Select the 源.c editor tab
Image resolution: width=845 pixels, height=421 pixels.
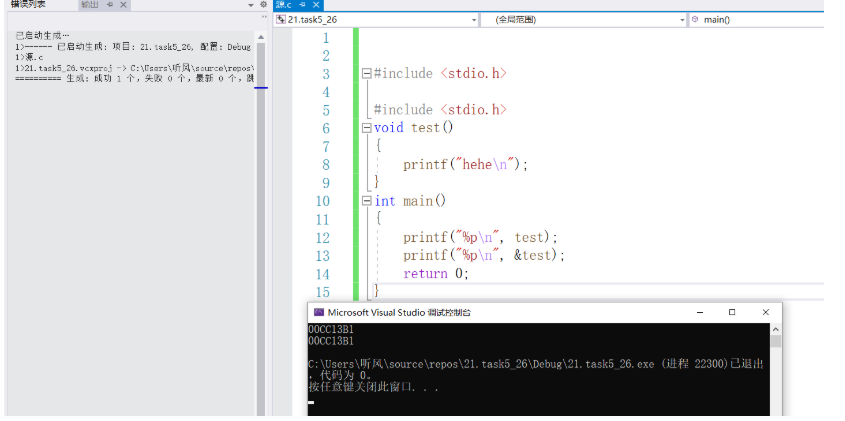(x=283, y=5)
